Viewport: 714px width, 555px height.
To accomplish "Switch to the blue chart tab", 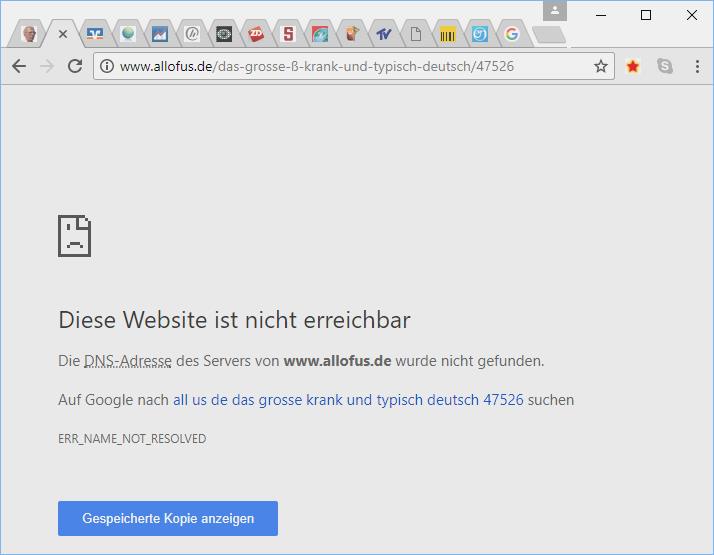I will click(160, 34).
